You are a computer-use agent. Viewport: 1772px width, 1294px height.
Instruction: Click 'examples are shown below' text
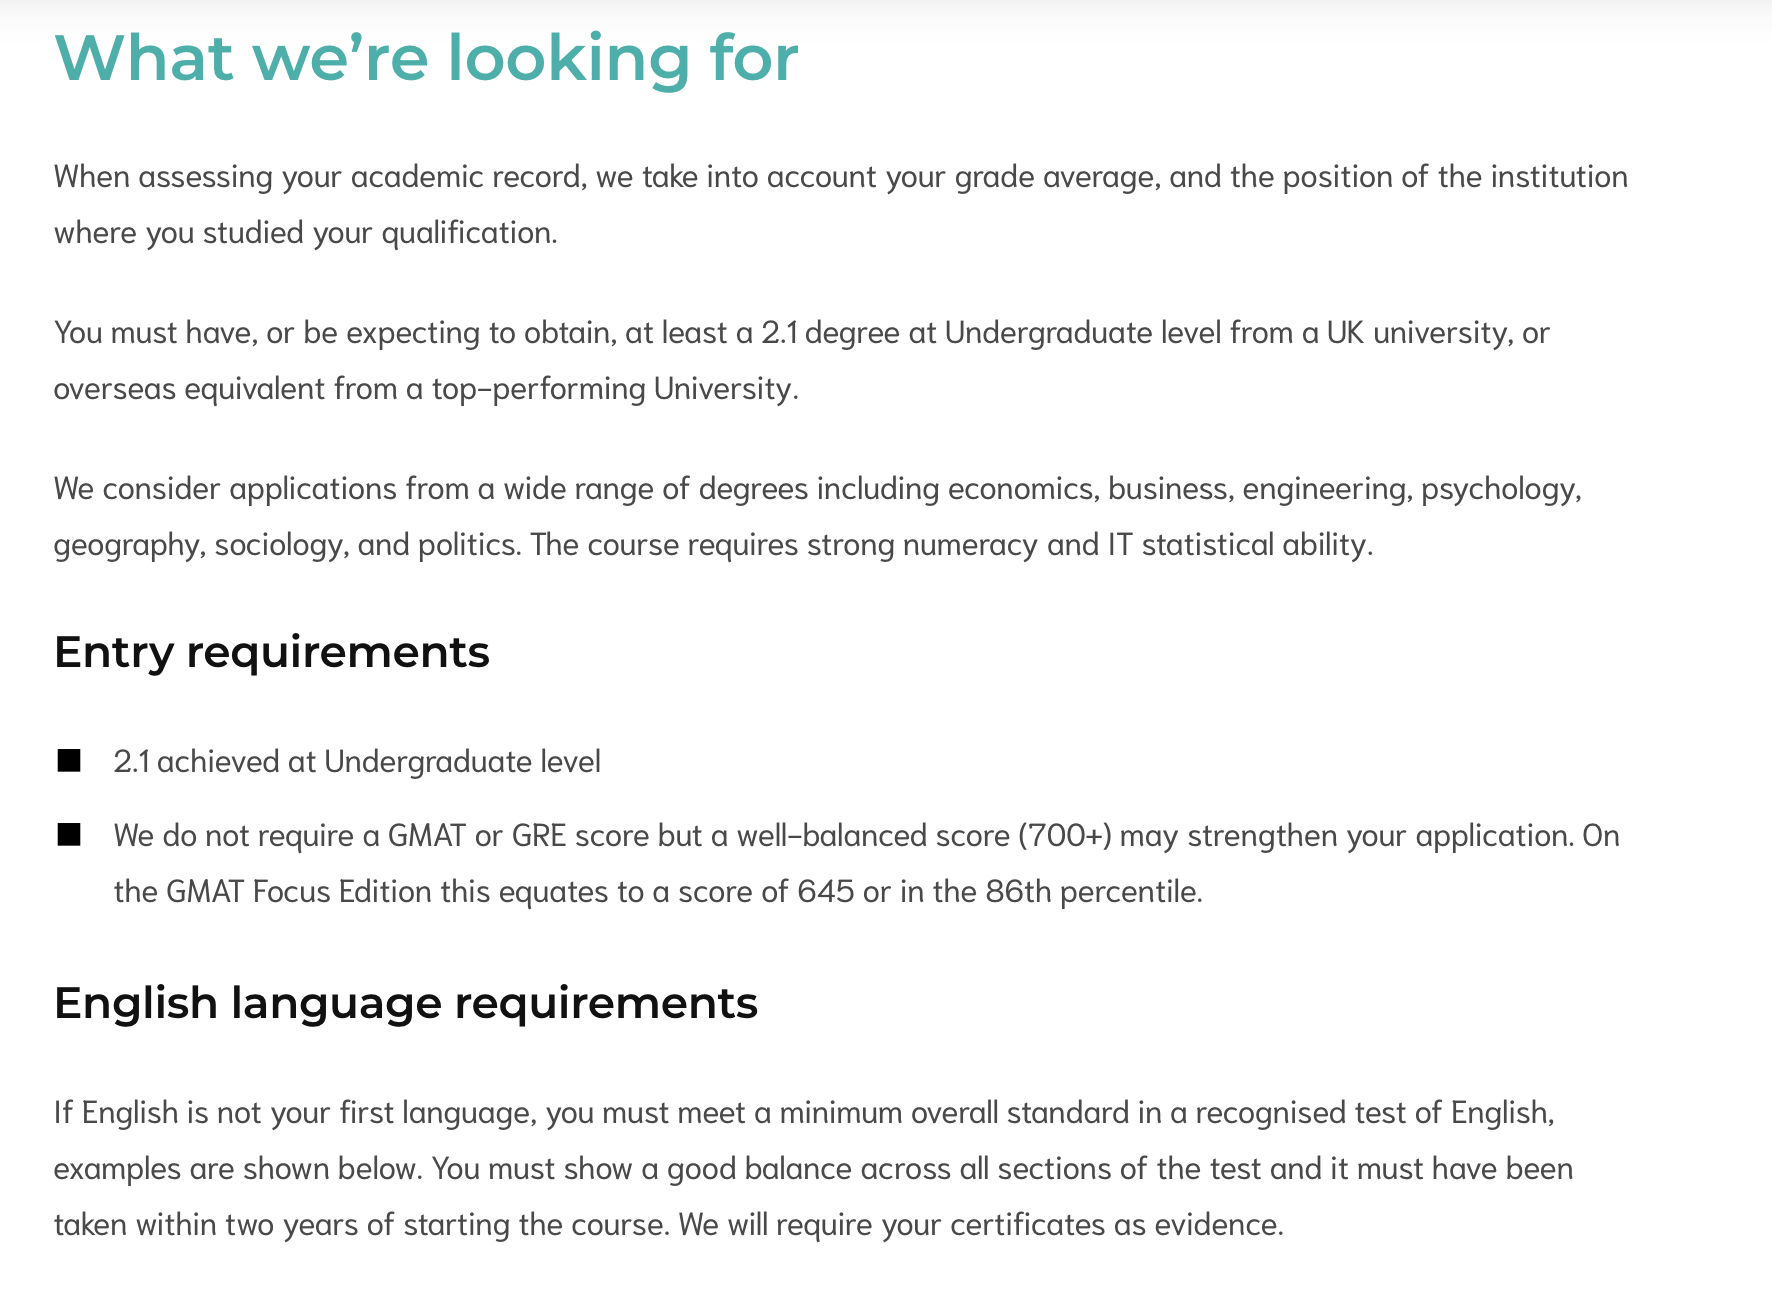239,1169
